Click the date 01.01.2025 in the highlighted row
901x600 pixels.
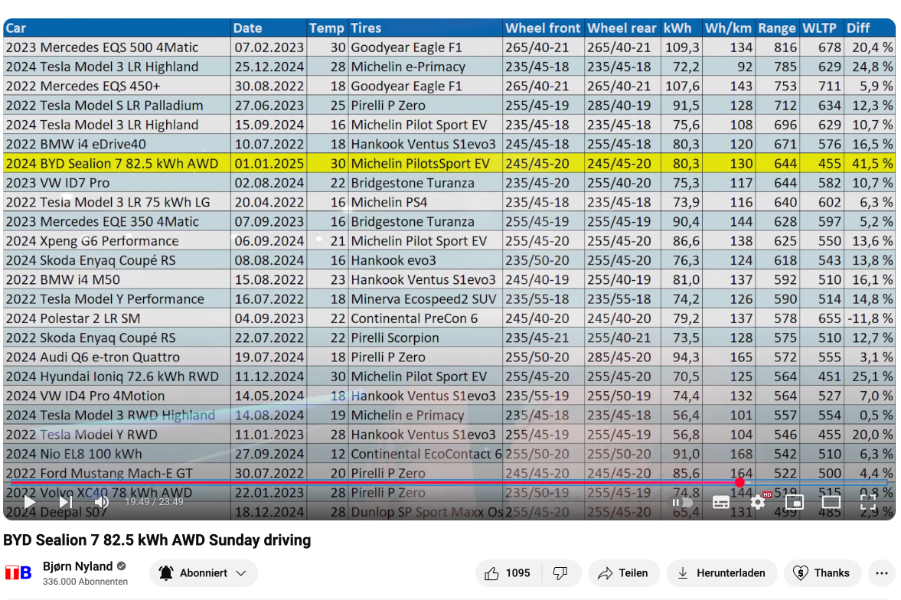pos(269,164)
